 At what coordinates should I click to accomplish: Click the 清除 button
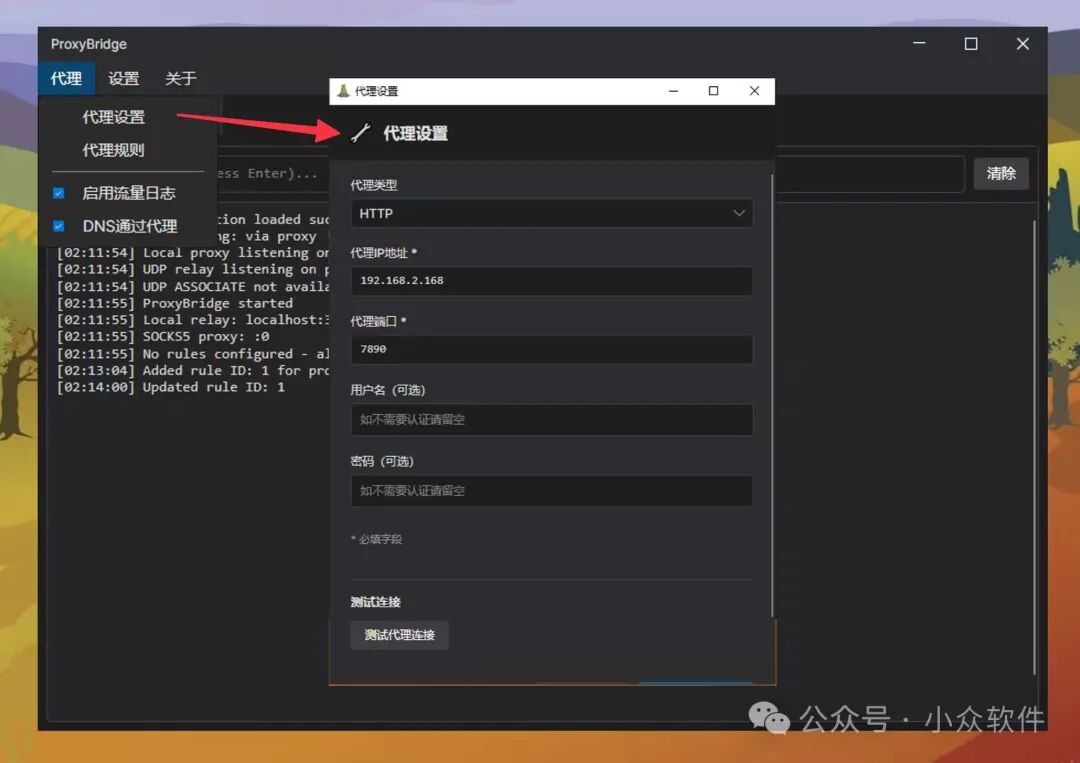[x=1001, y=173]
